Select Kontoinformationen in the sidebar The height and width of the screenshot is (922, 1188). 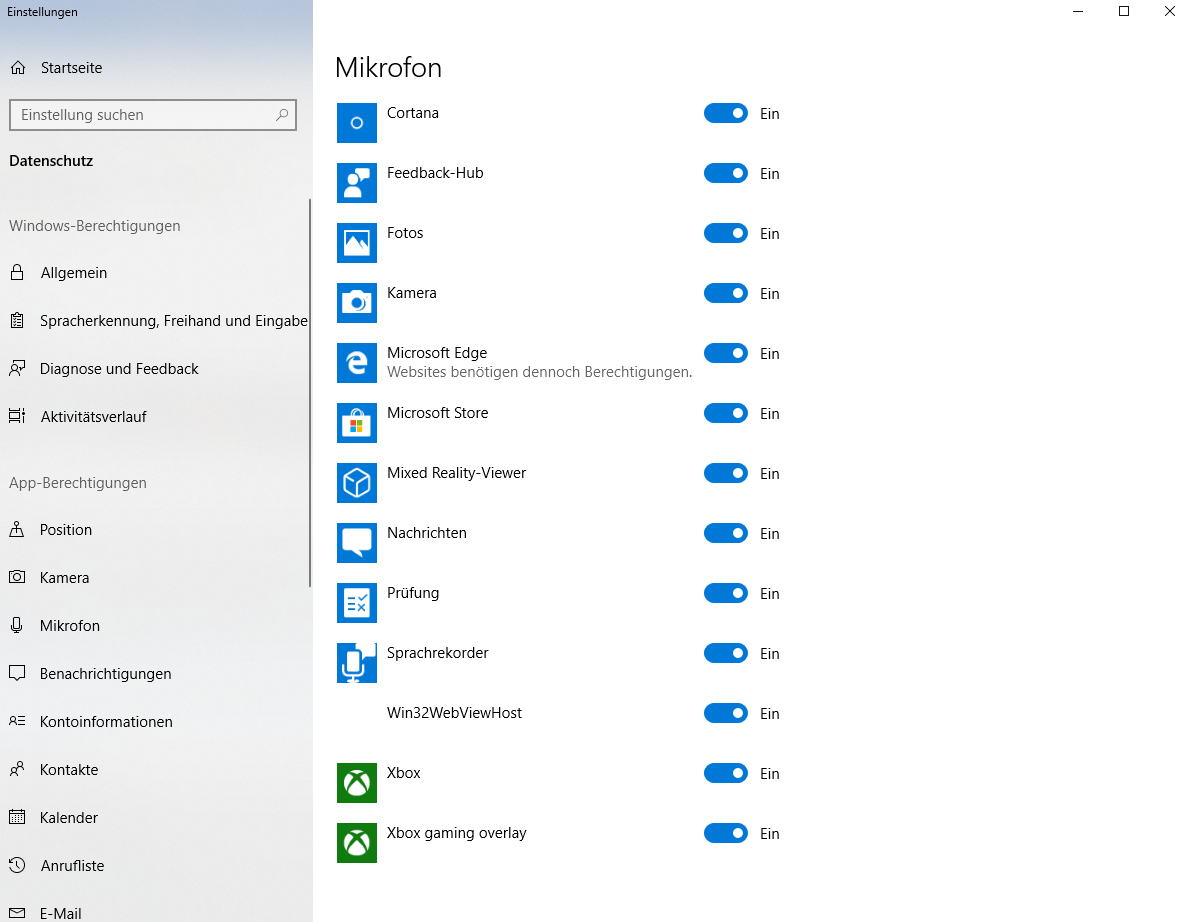[155, 721]
